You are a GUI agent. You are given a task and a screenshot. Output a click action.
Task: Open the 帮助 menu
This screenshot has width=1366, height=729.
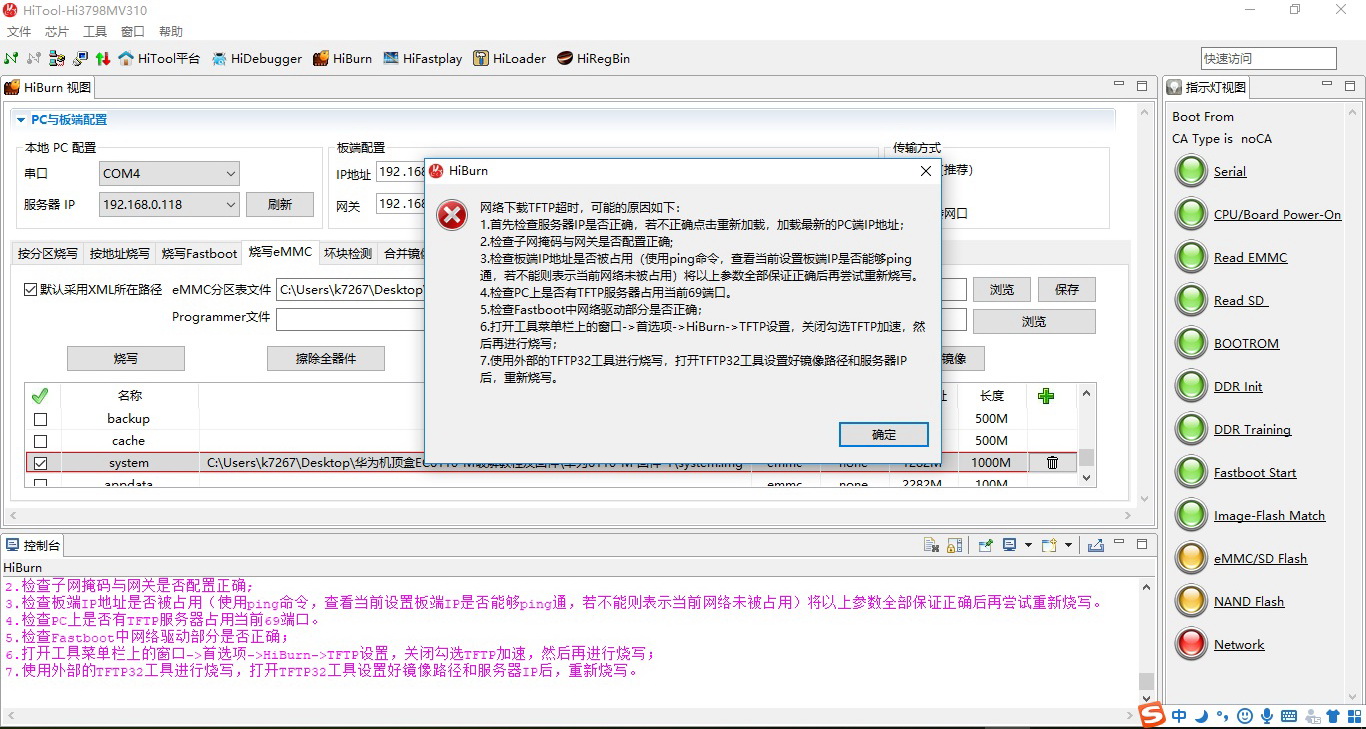click(x=171, y=32)
